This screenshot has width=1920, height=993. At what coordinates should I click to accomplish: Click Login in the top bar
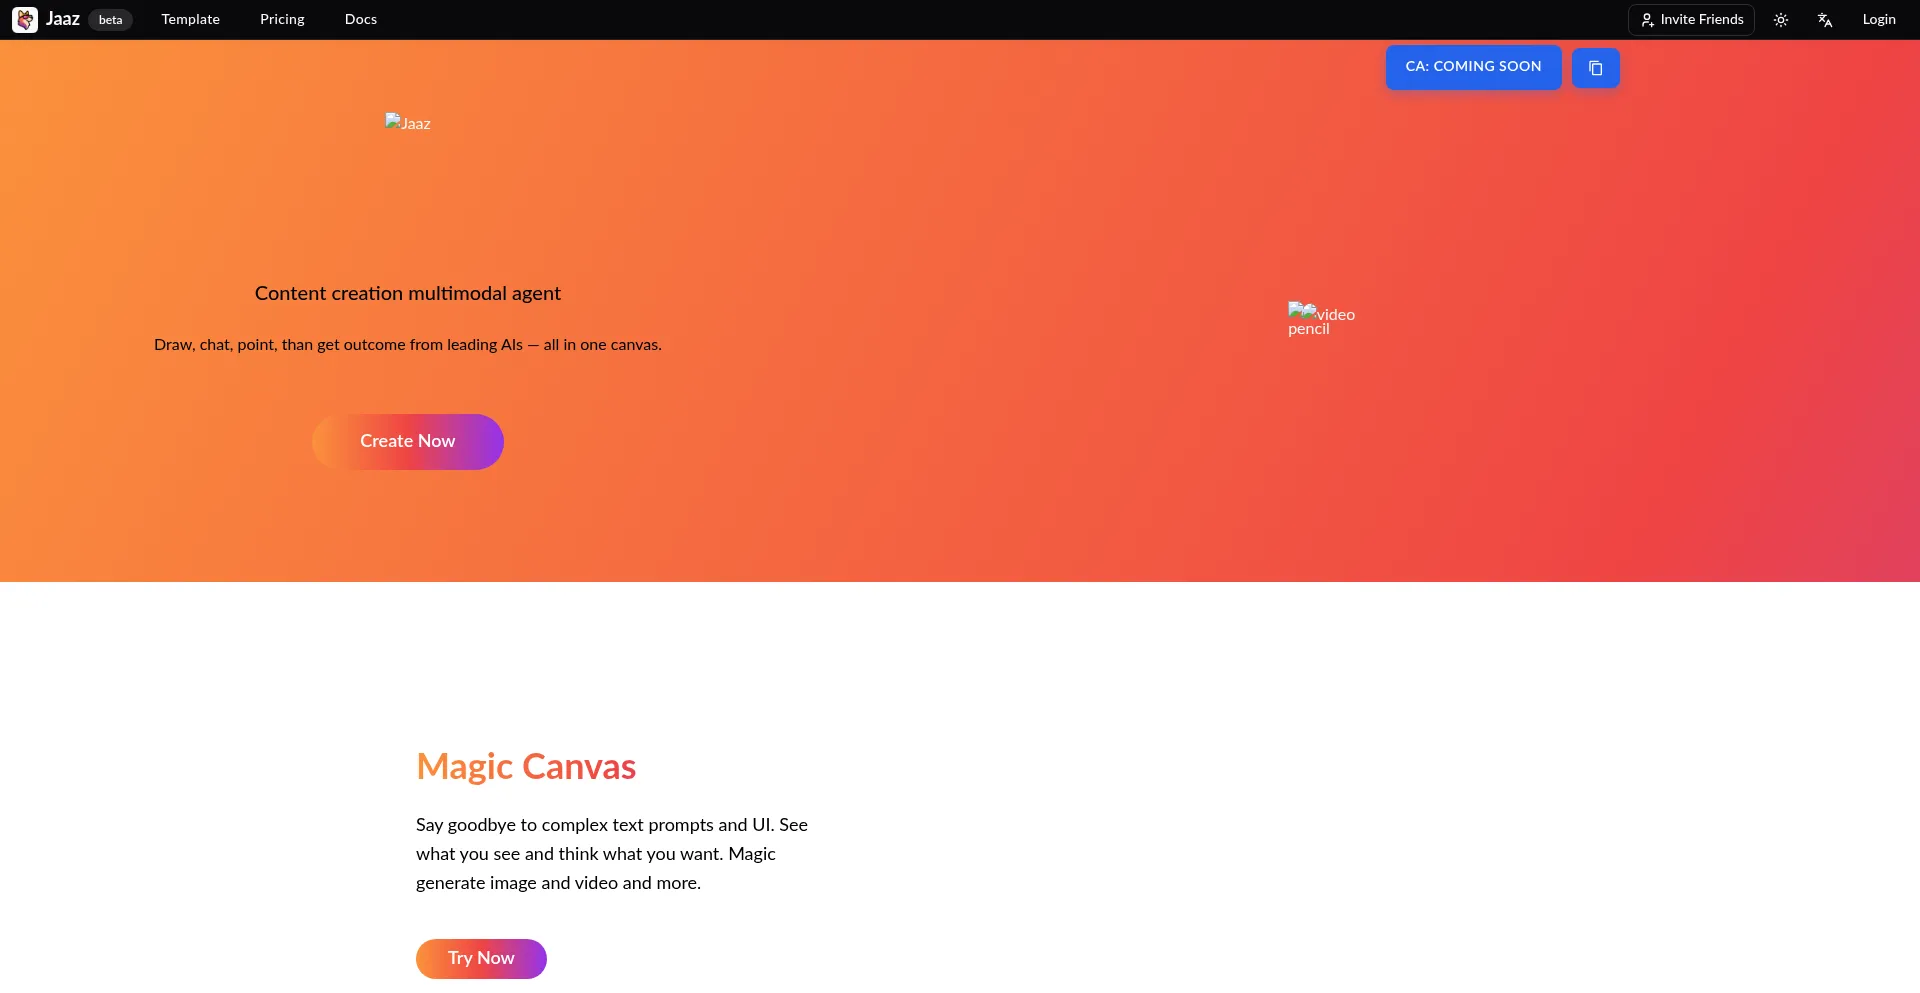point(1878,20)
